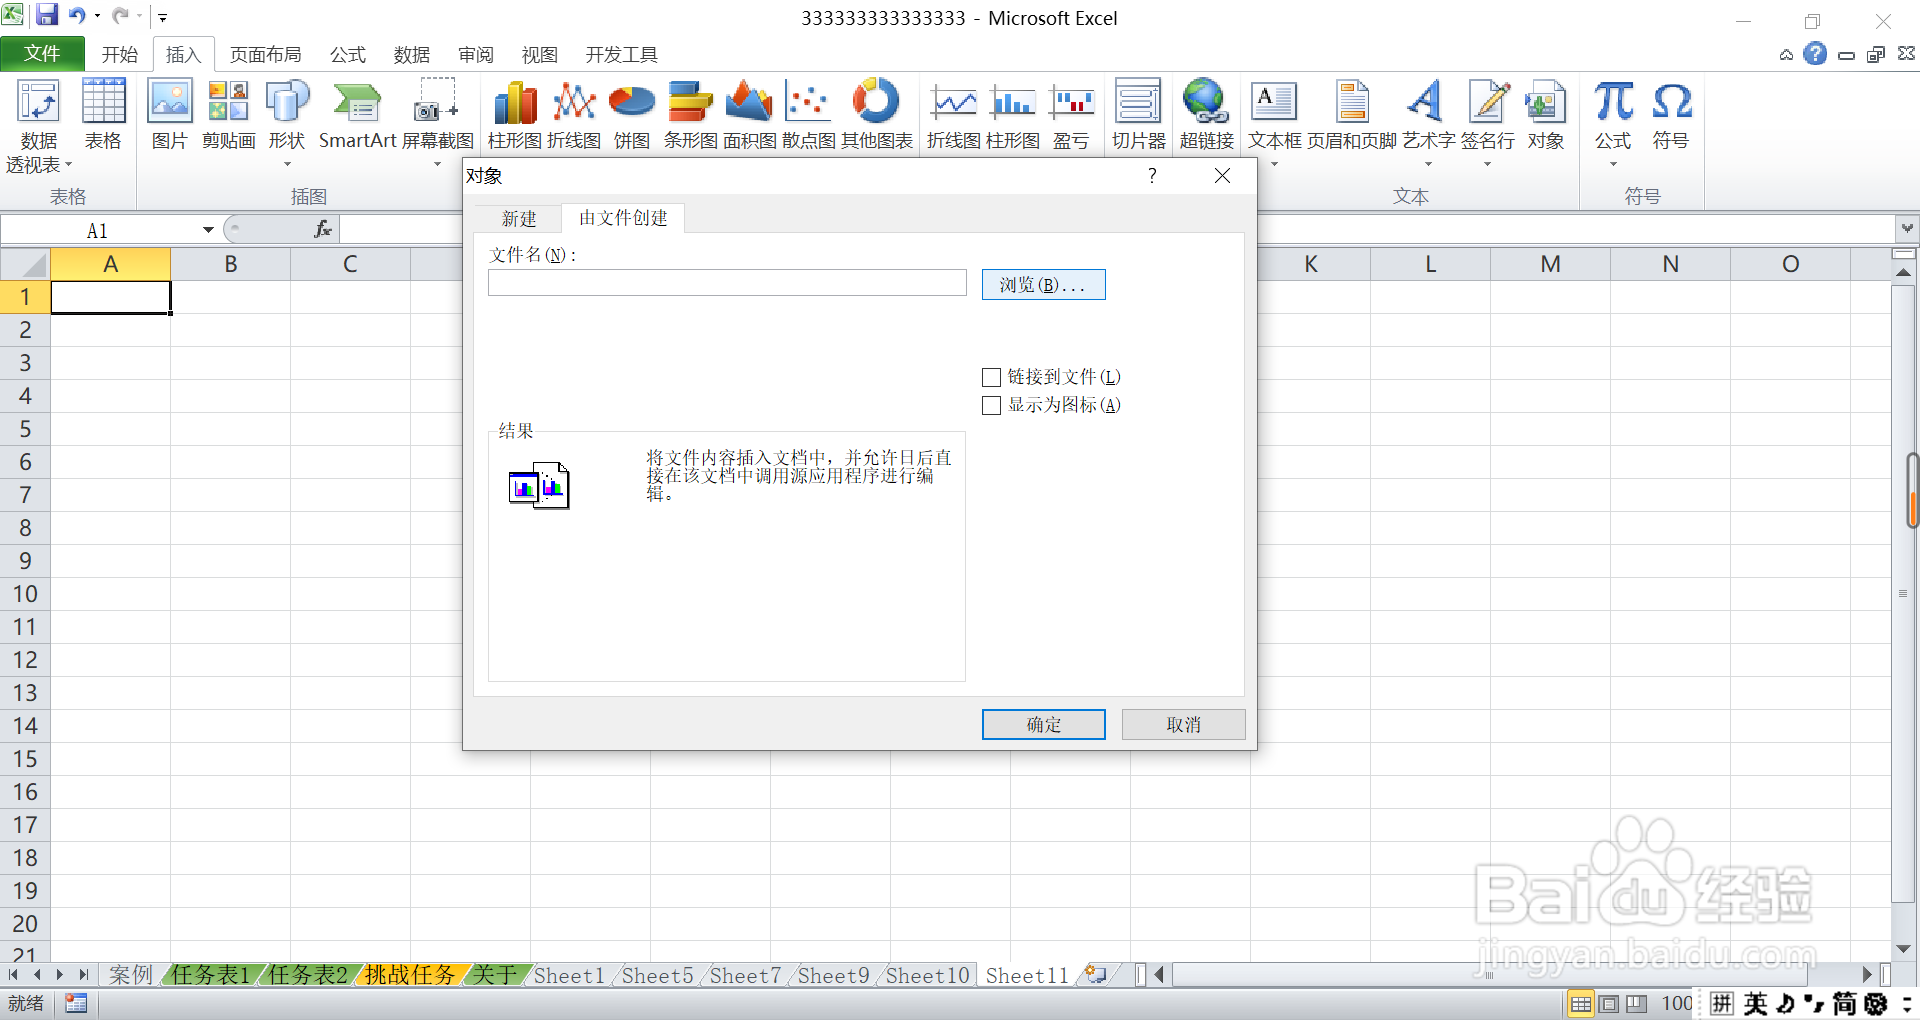This screenshot has height=1020, width=1920.
Task: Open Other Charts (其他图表) menu
Action: tap(876, 115)
